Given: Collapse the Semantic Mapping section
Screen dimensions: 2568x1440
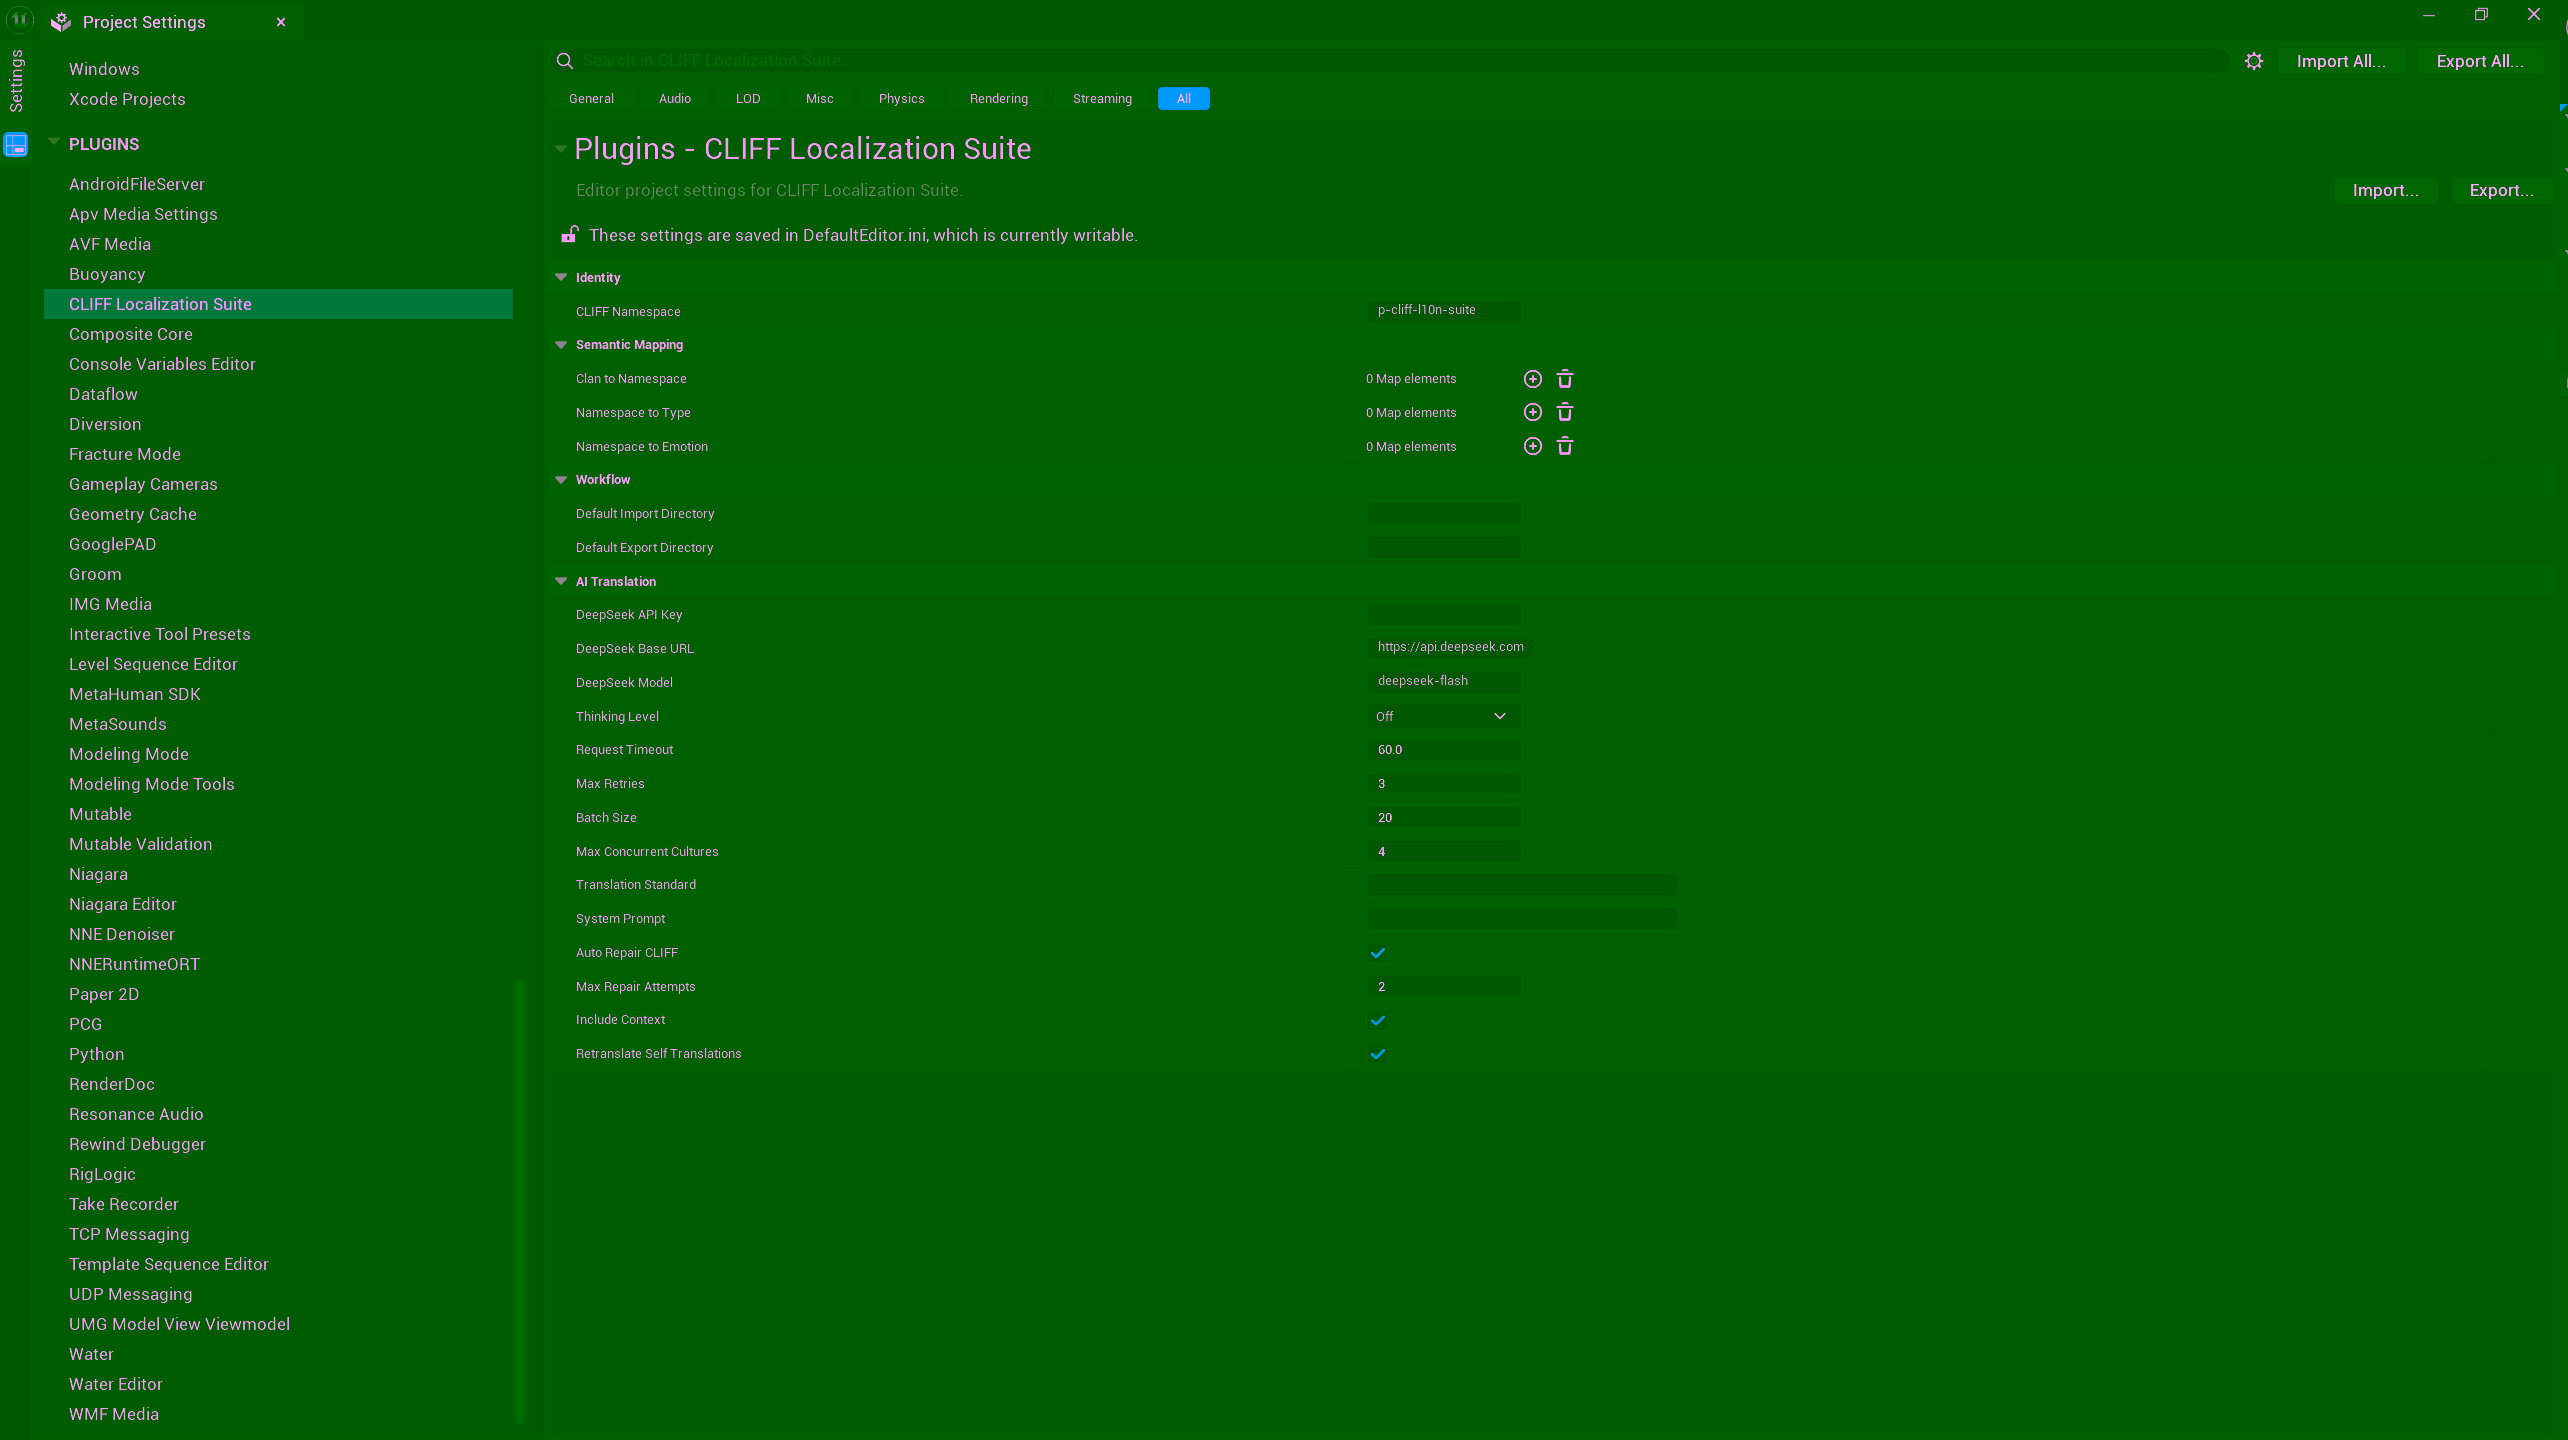Looking at the screenshot, I should tap(561, 345).
